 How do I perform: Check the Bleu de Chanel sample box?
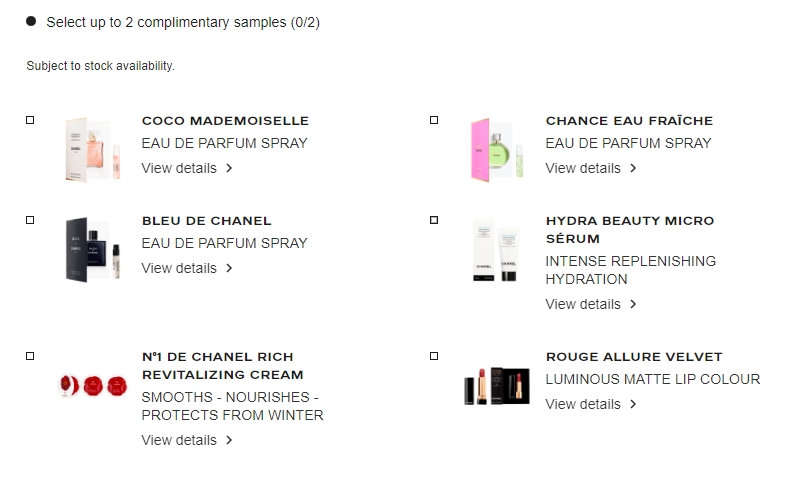pyautogui.click(x=30, y=220)
